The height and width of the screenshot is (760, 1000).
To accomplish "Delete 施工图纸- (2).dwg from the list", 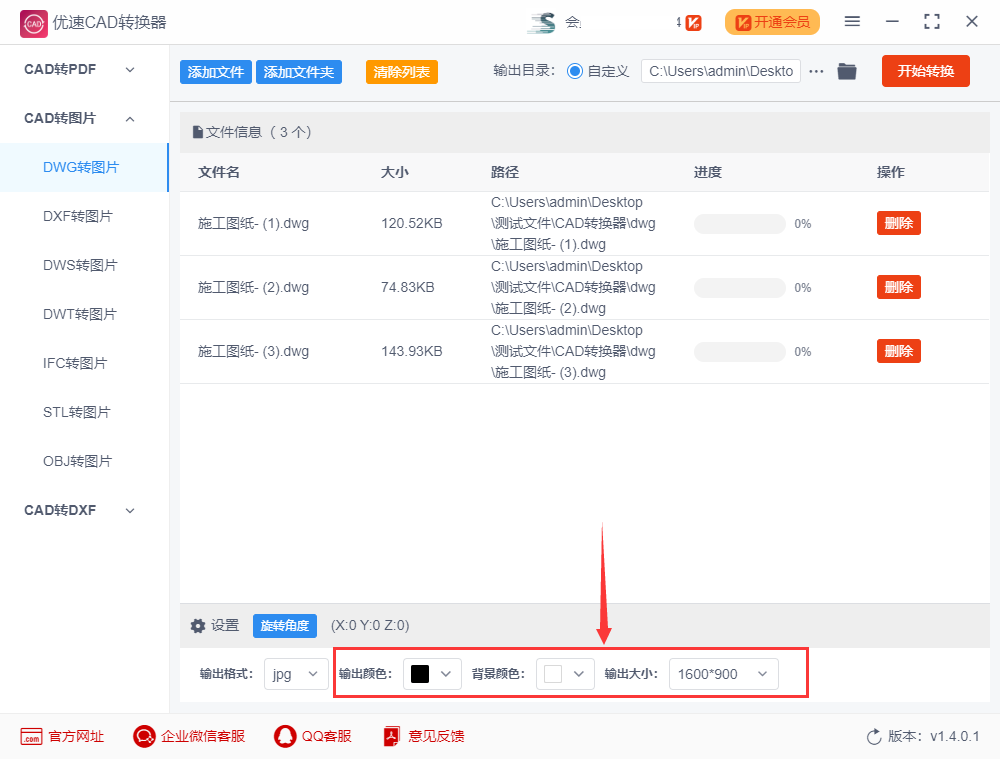I will click(x=898, y=287).
